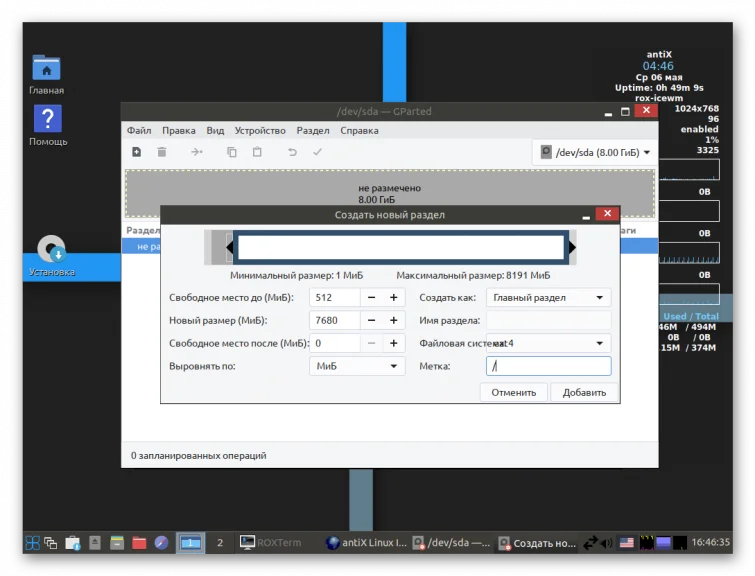Image resolution: width=755 pixels, height=576 pixels.
Task: Click the undo last operation icon
Action: [292, 152]
